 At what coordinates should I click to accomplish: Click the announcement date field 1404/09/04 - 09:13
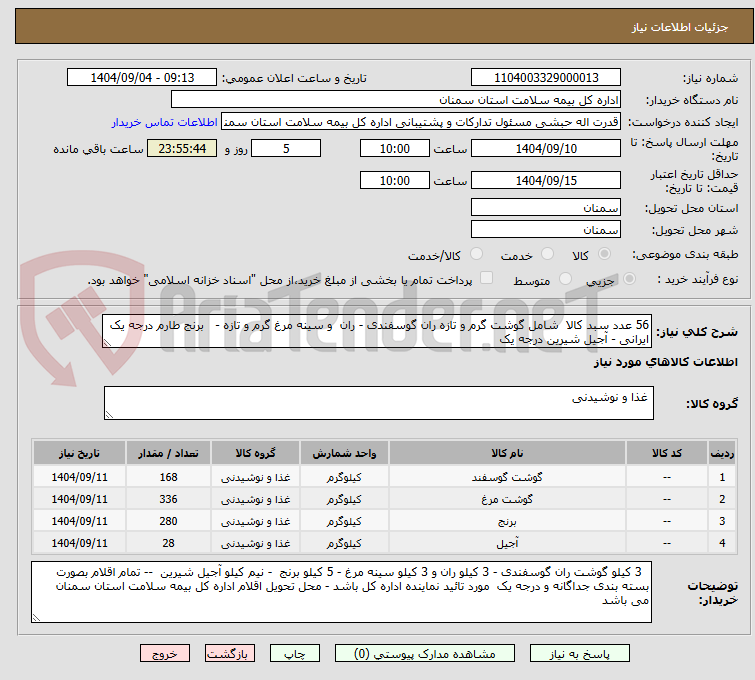tap(142, 78)
